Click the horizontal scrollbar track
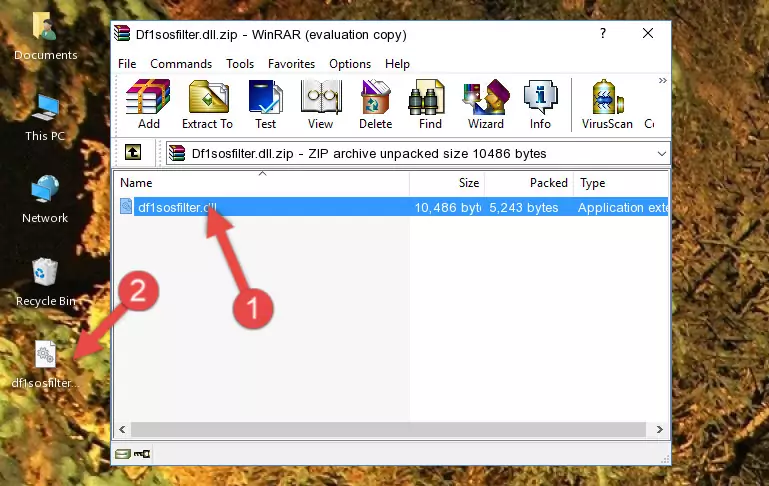This screenshot has width=769, height=486. [x=388, y=430]
